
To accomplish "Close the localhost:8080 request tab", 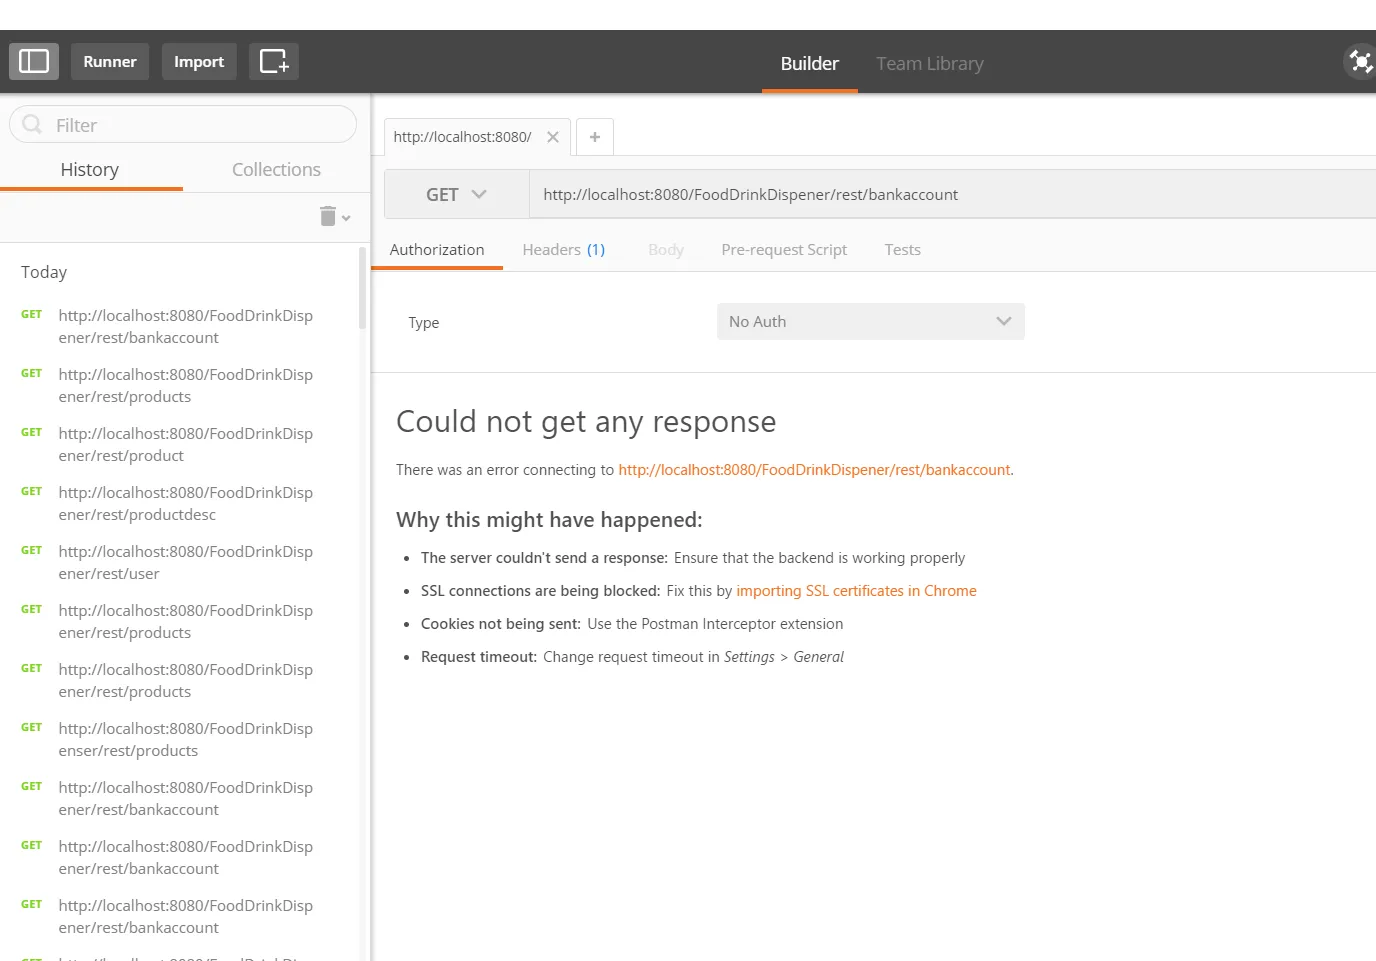I will pos(553,137).
